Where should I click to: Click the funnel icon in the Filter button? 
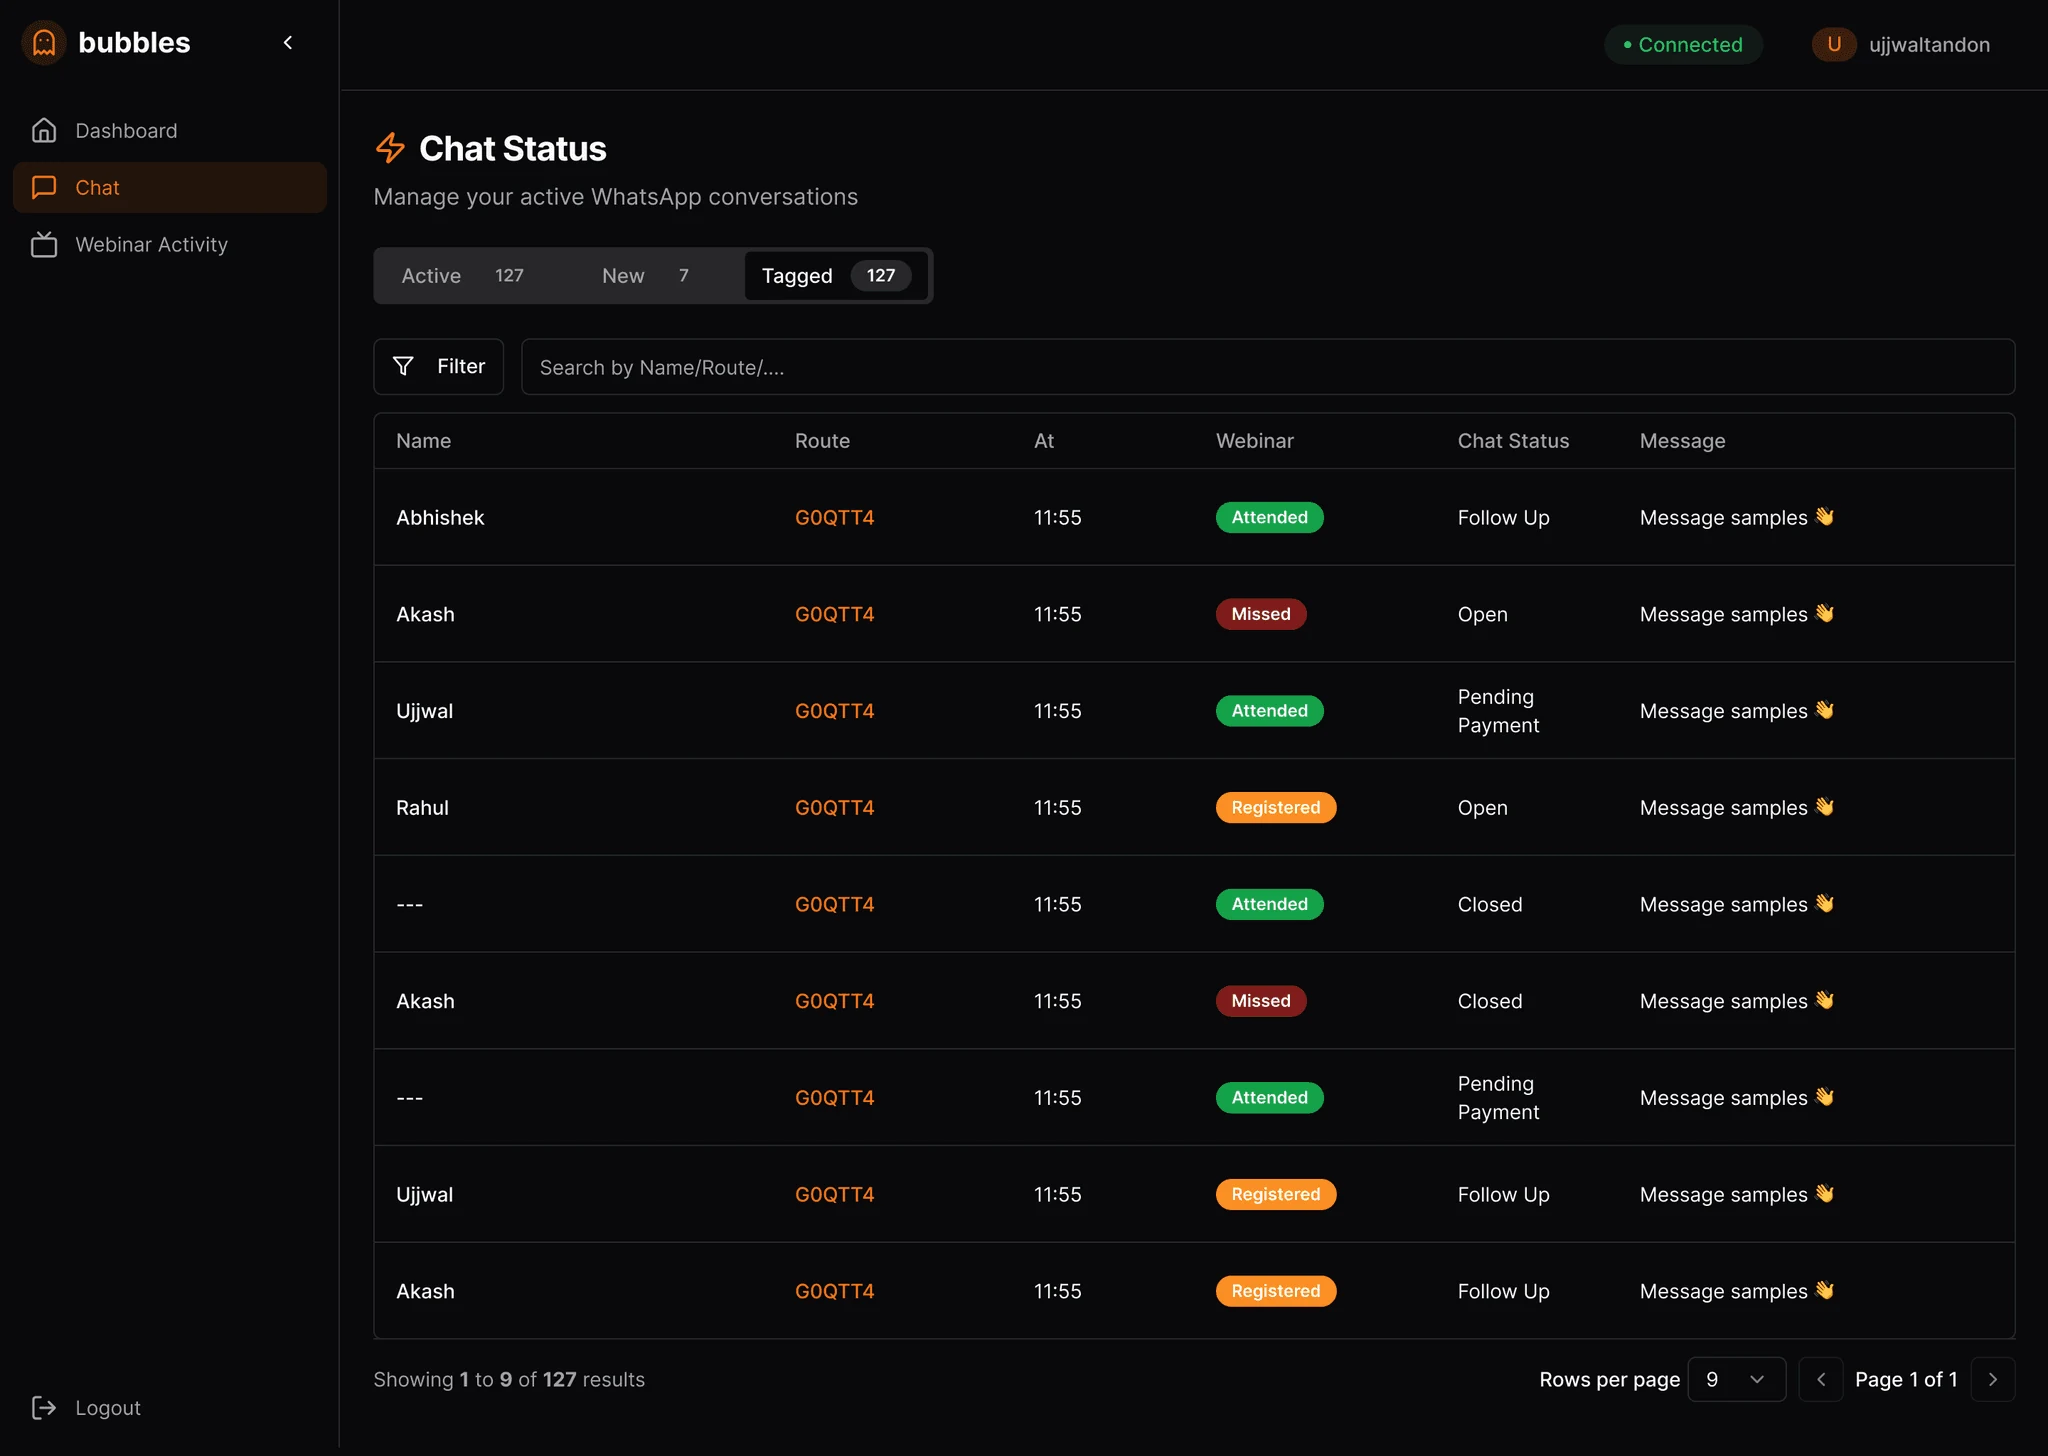pos(403,367)
